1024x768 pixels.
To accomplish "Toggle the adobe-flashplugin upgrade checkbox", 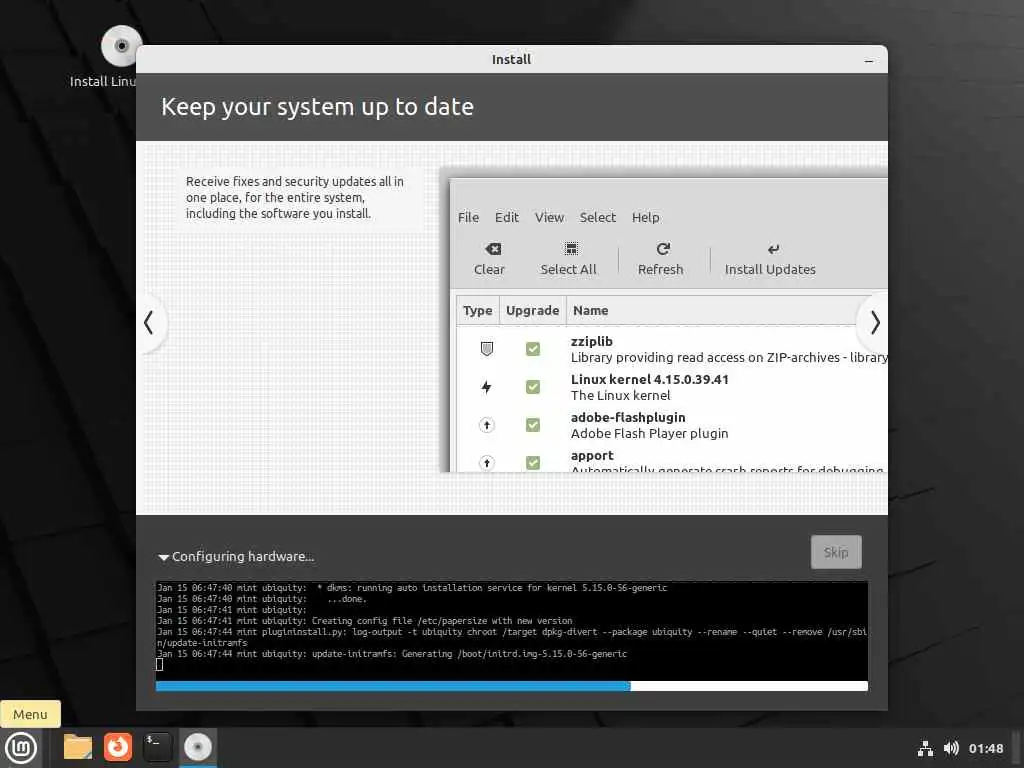I will pyautogui.click(x=533, y=425).
